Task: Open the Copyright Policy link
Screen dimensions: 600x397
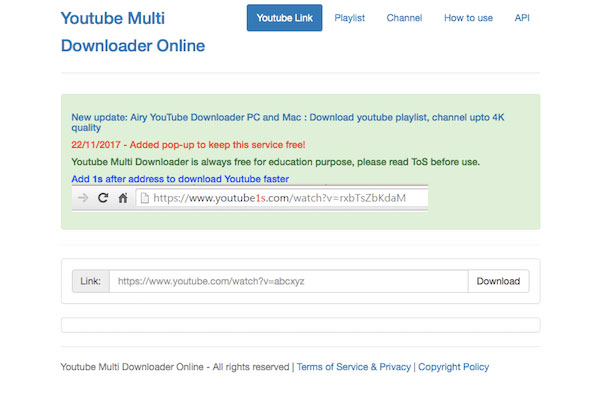Action: coord(453,367)
